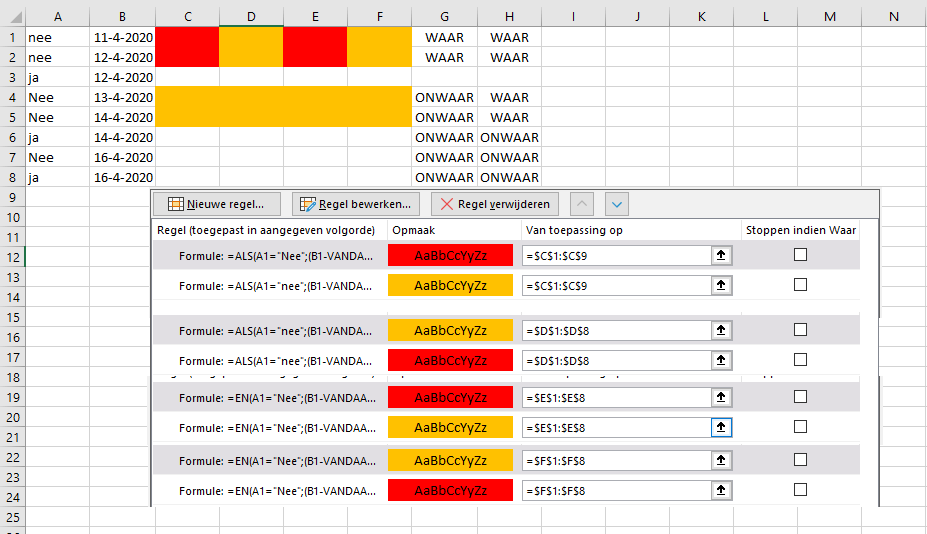Viewport: 927px width, 534px height.
Task: Tick Stoppen indien Waar for orange $D$1:$D$8 rule
Action: click(800, 330)
